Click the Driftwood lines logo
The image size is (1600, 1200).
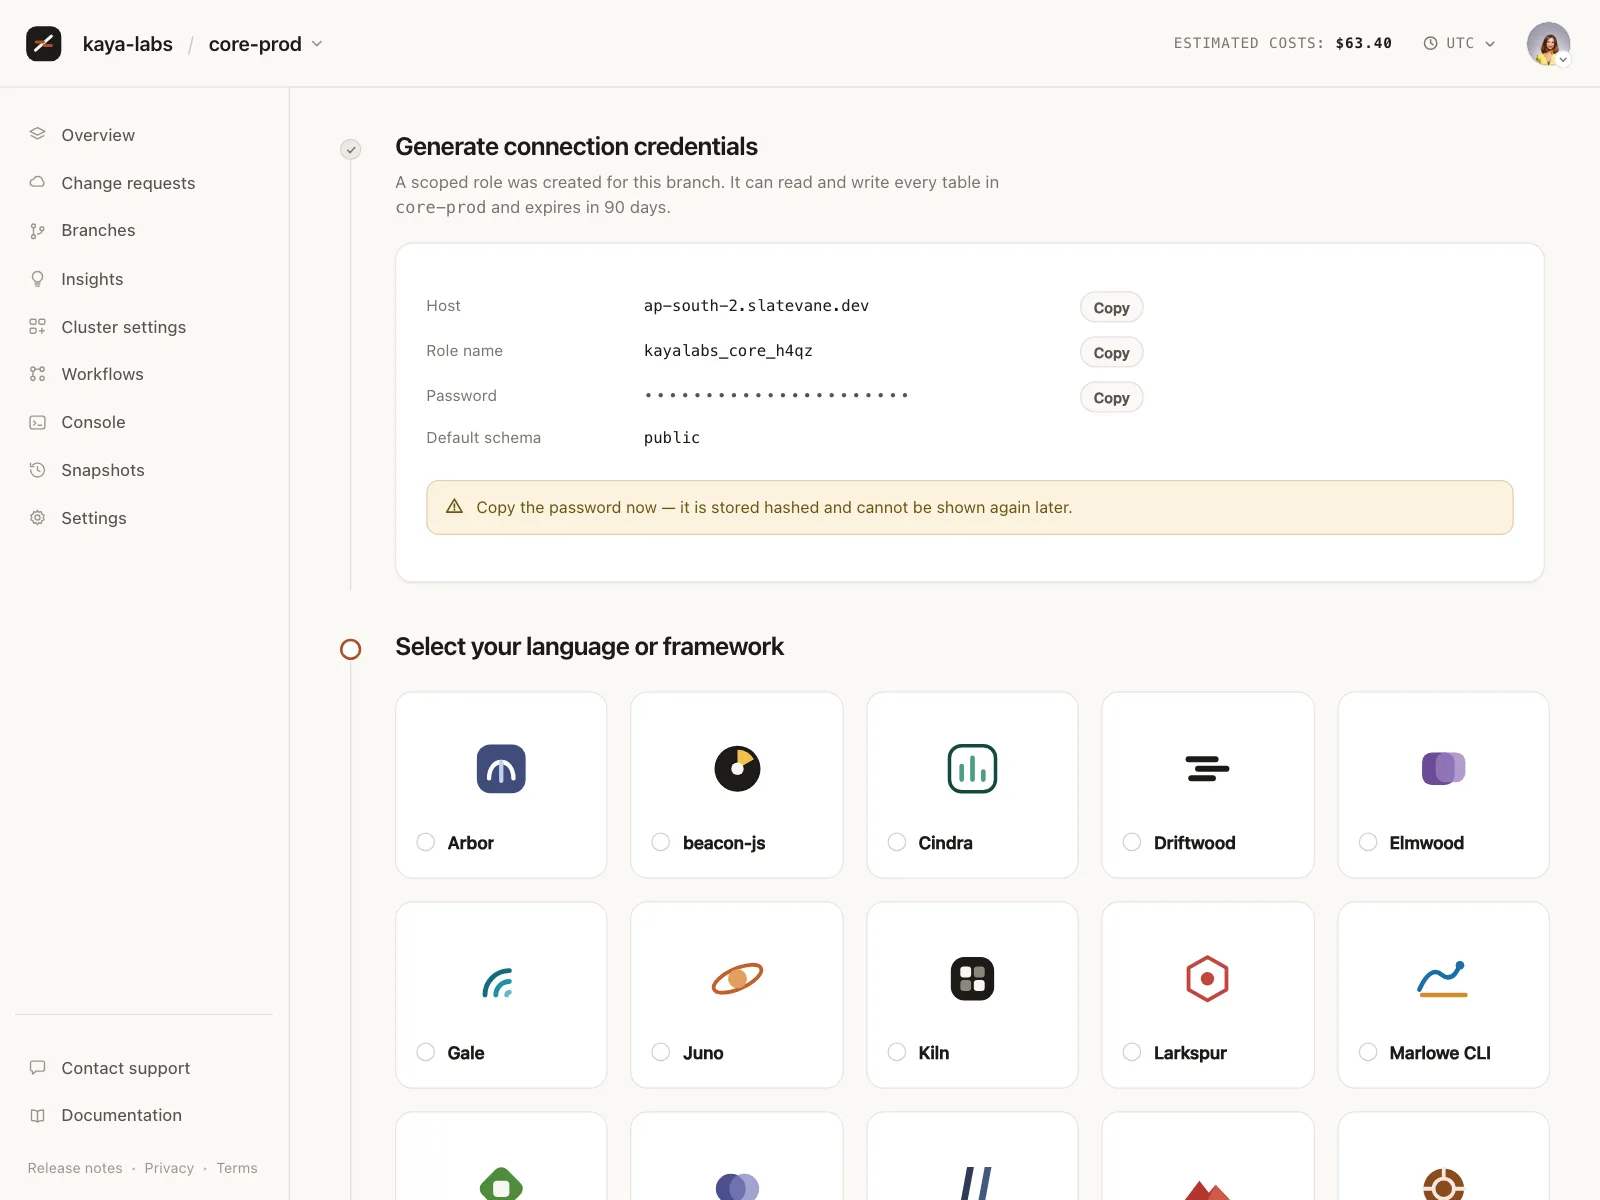tap(1208, 769)
